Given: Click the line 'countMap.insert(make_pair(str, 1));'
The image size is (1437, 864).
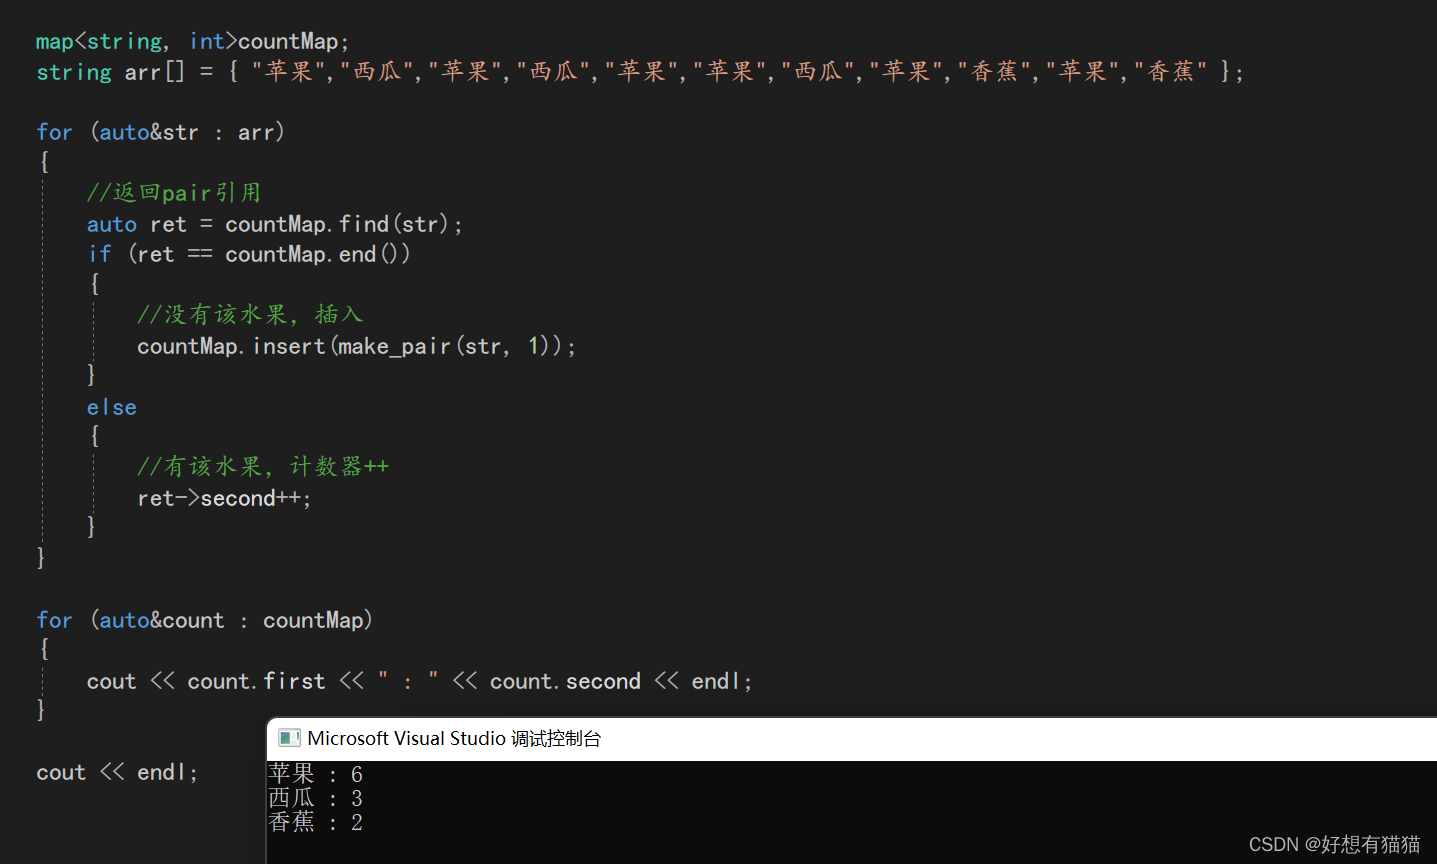Looking at the screenshot, I should [357, 346].
